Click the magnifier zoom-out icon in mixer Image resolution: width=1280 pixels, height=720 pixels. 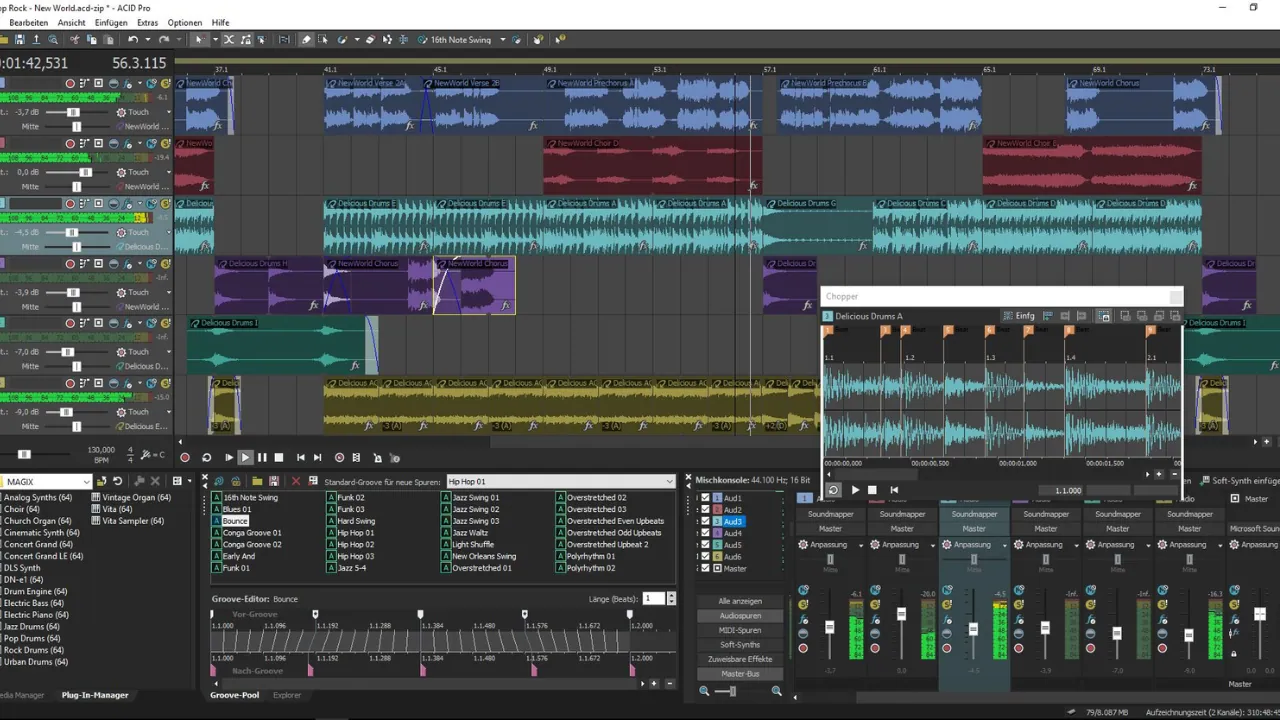coord(704,691)
